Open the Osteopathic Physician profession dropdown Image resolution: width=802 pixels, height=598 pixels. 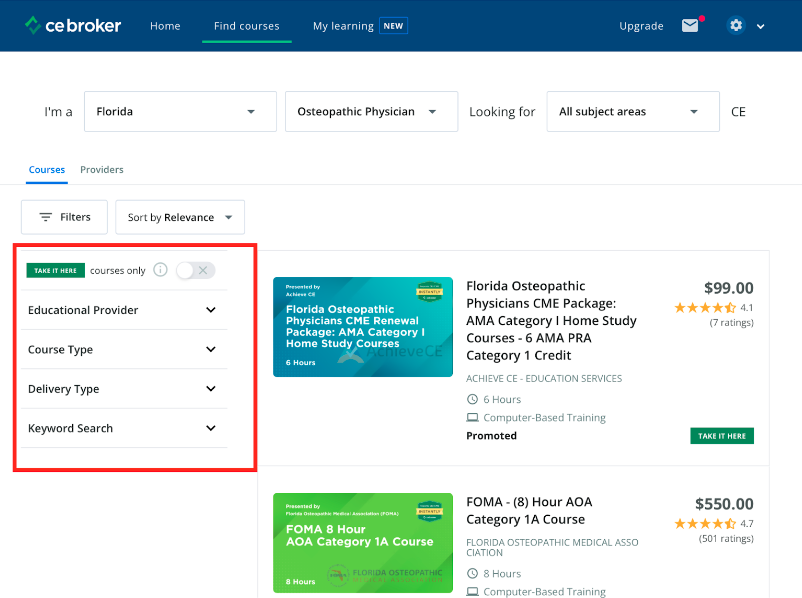click(371, 112)
